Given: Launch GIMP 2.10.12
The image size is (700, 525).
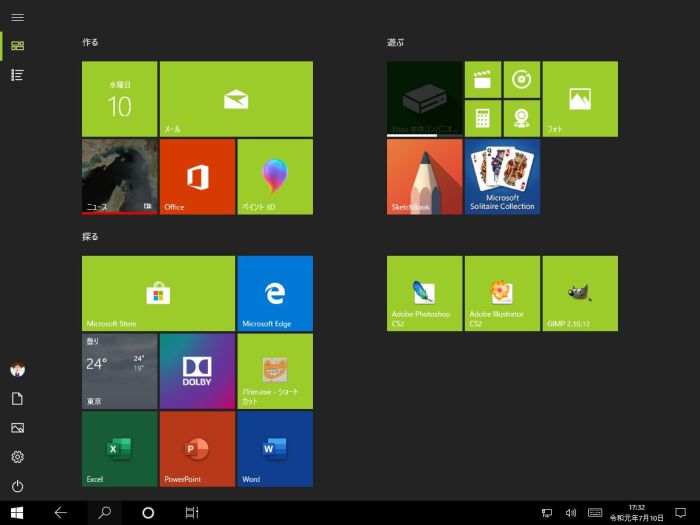Looking at the screenshot, I should click(580, 293).
